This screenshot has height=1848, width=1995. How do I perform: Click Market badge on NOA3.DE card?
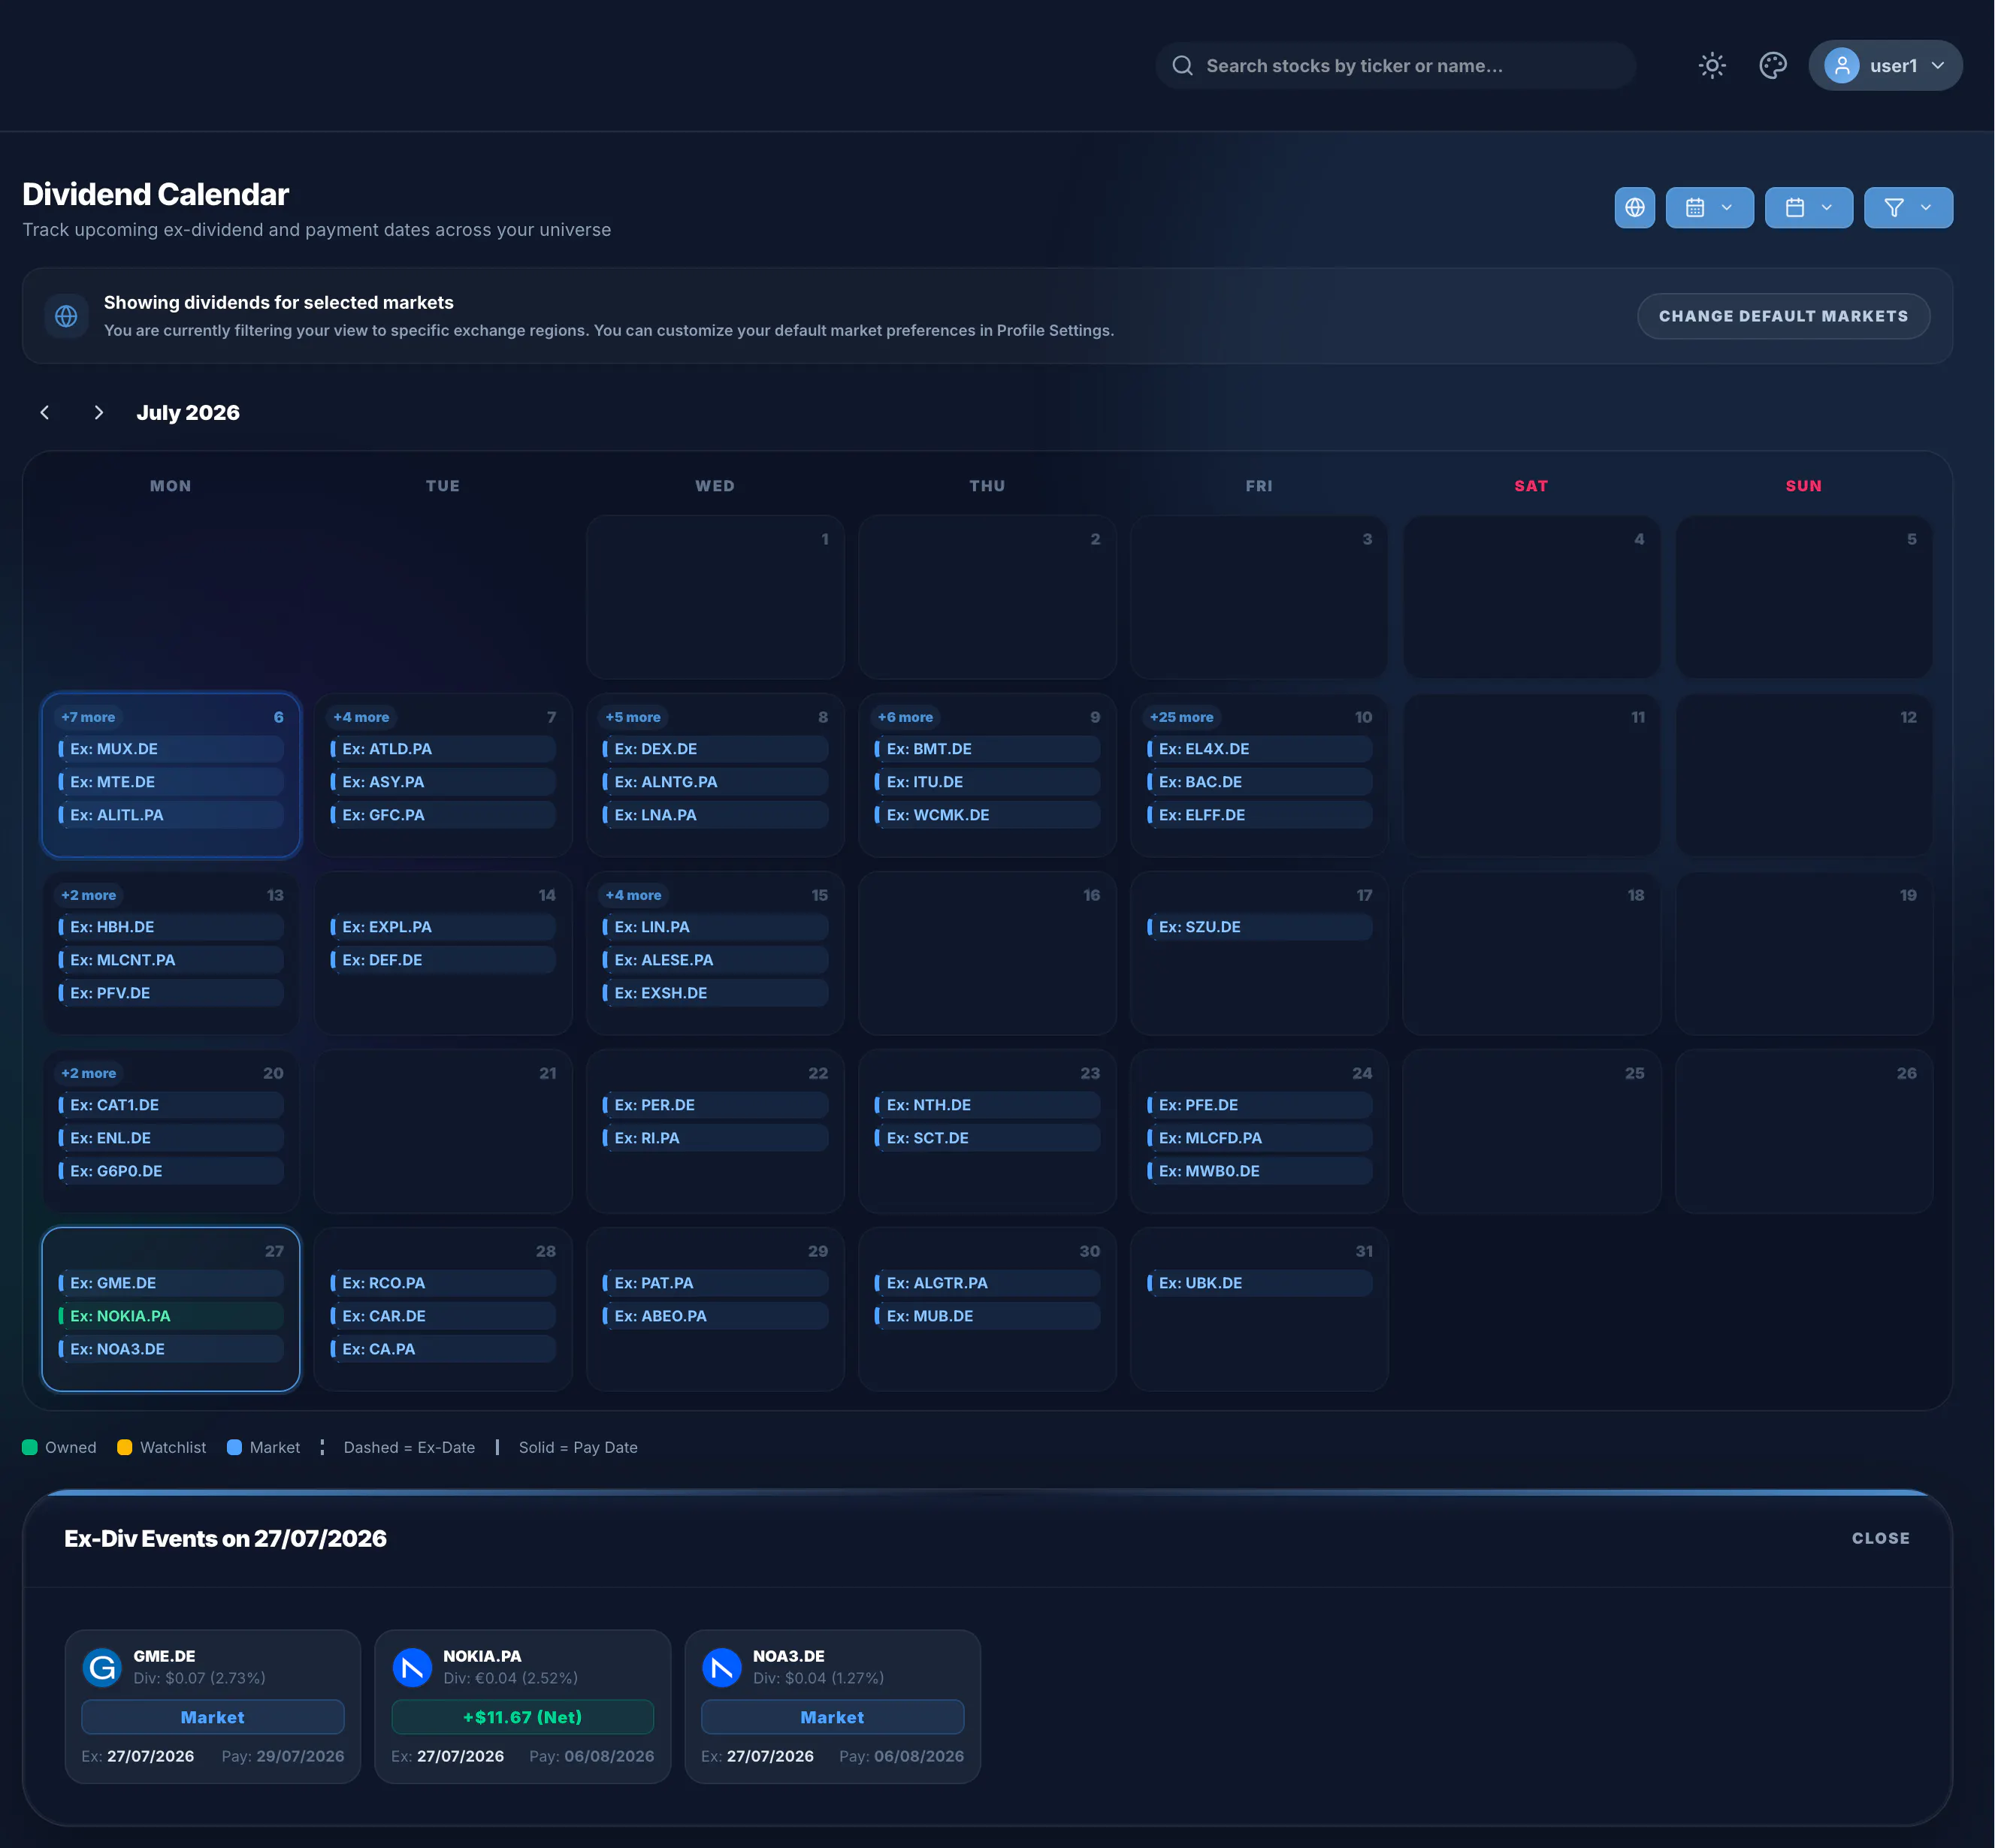pos(832,1717)
